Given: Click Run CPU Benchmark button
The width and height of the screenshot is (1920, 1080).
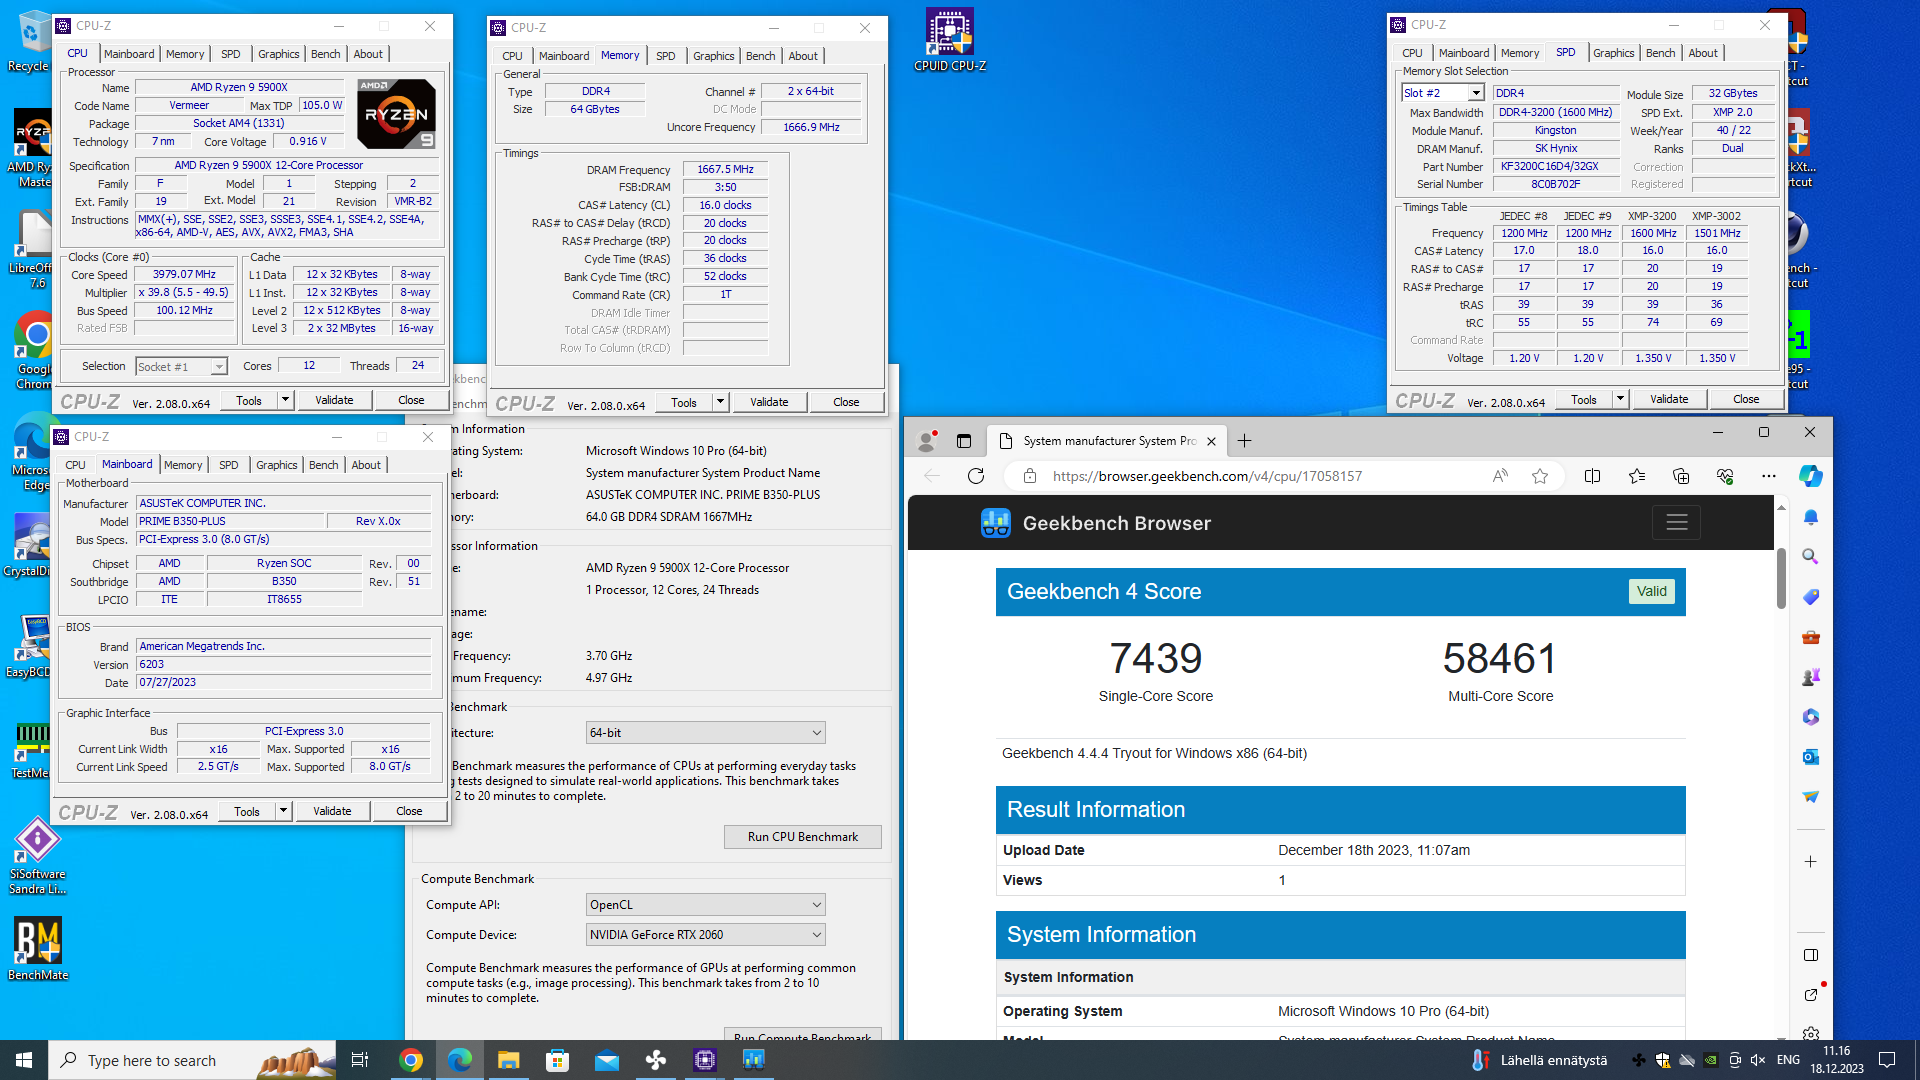Looking at the screenshot, I should [x=802, y=837].
